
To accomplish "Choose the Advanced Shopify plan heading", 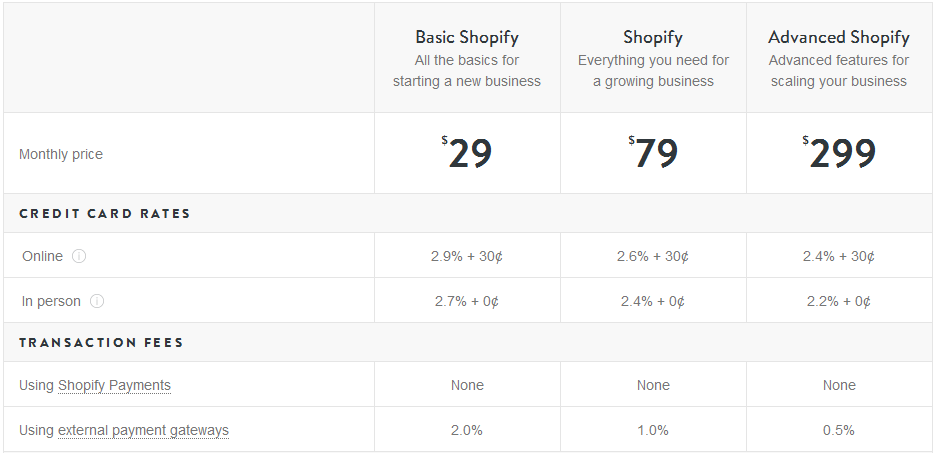I will click(x=839, y=38).
